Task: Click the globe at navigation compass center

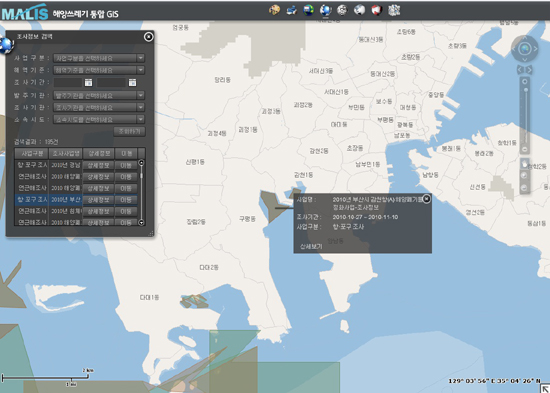Action: (524, 49)
